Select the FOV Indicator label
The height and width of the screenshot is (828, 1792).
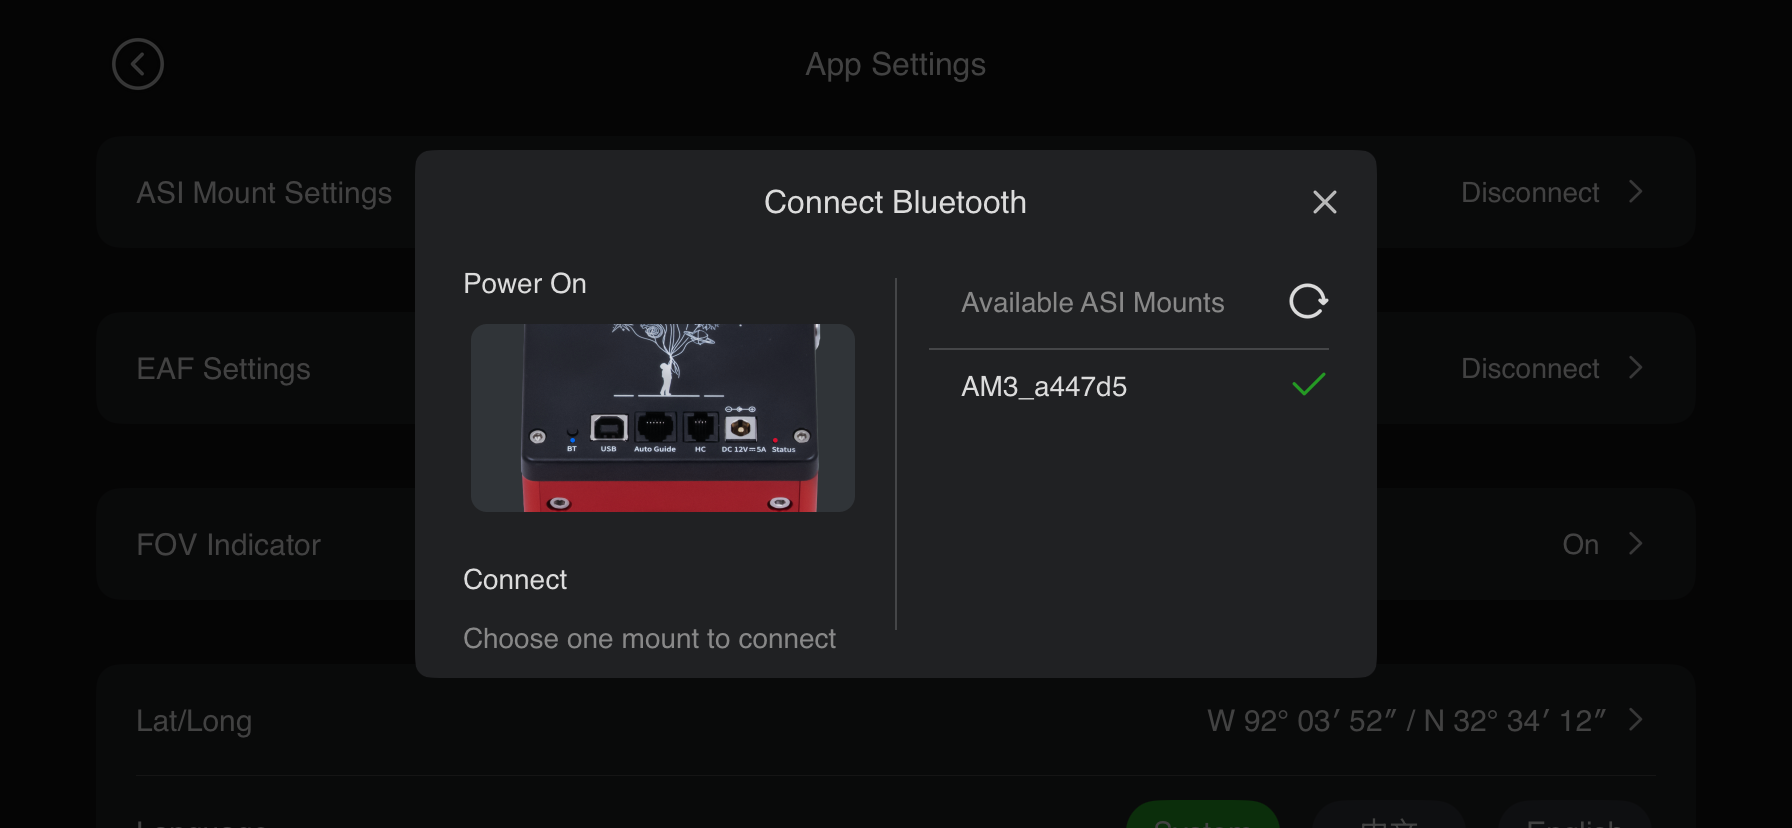pyautogui.click(x=228, y=545)
